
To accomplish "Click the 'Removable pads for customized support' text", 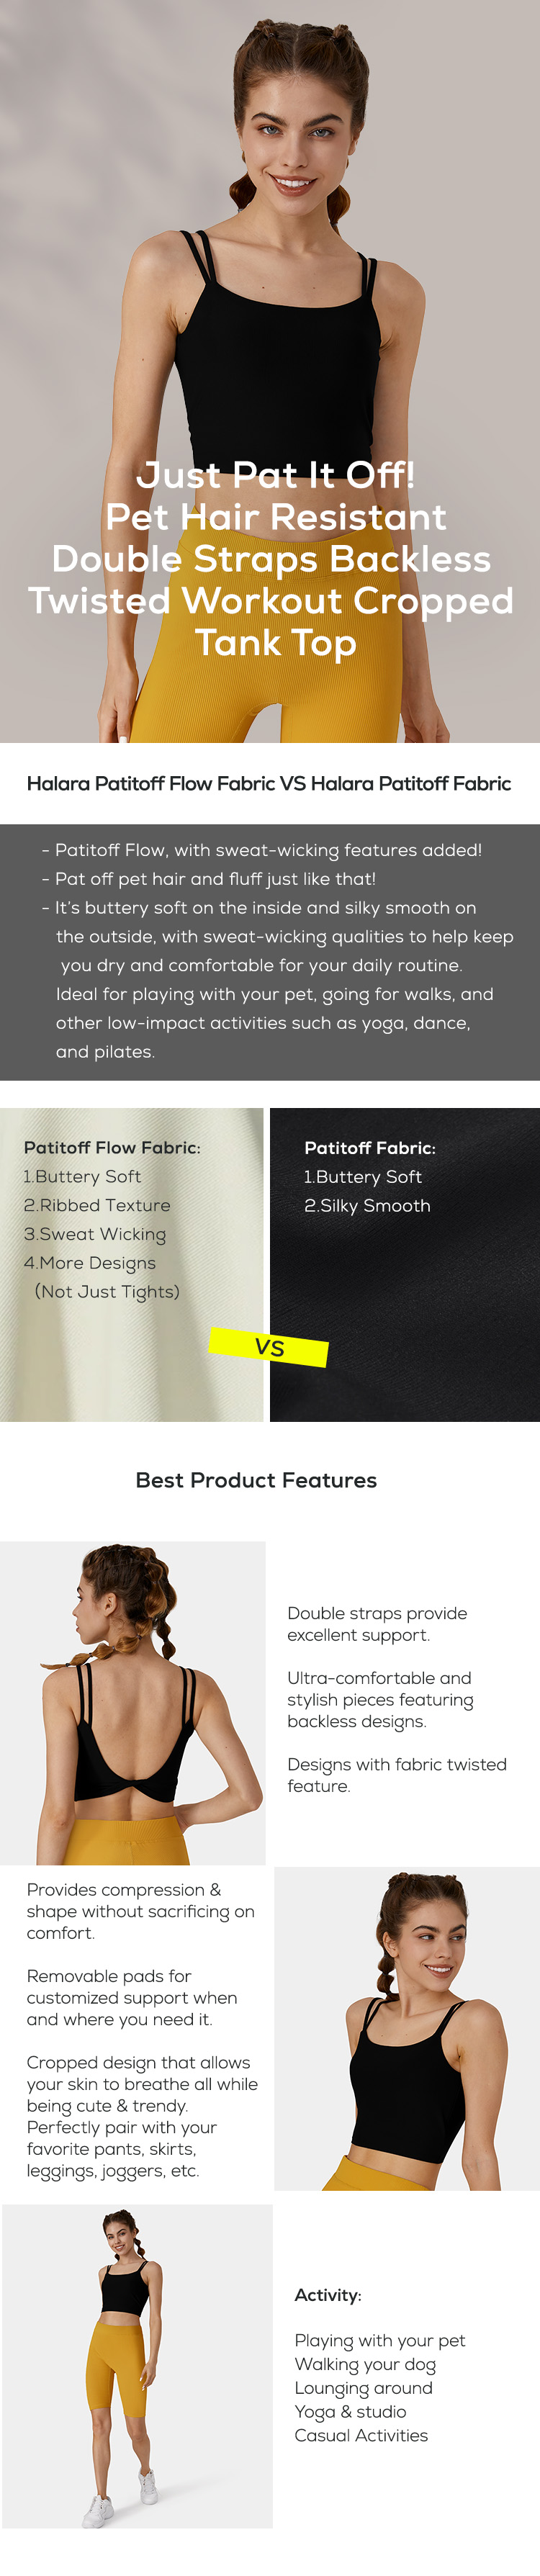I will 132,1997.
